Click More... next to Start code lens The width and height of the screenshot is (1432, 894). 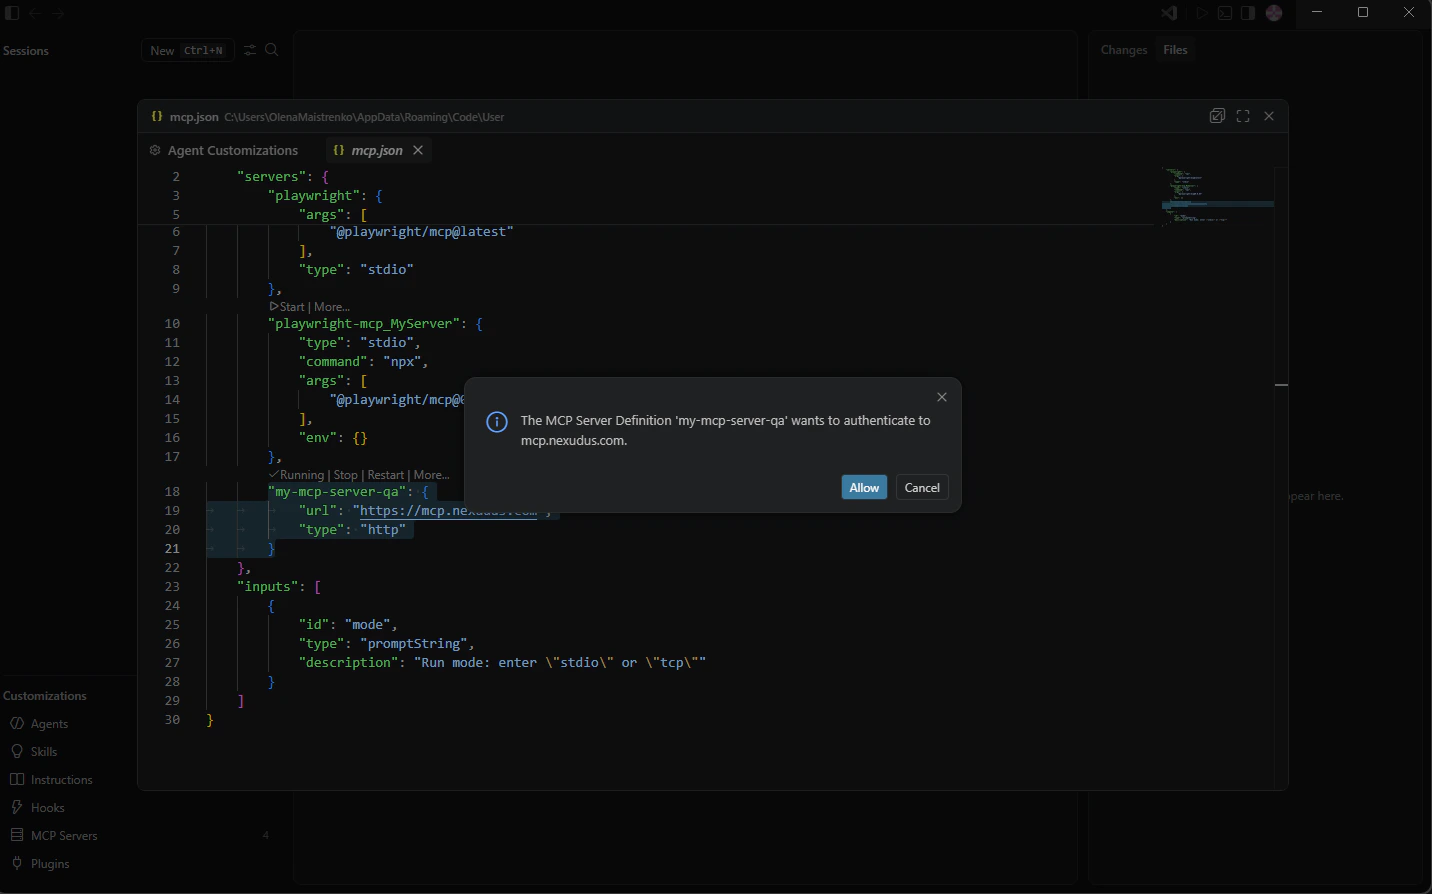332,307
